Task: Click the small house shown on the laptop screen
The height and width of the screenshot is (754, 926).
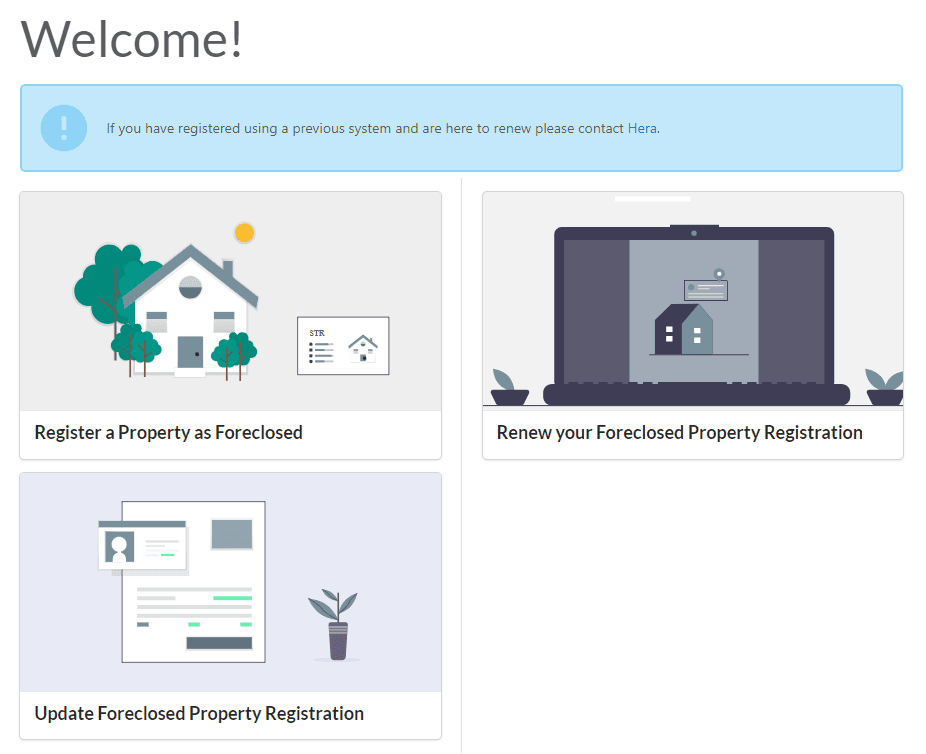Action: point(683,330)
